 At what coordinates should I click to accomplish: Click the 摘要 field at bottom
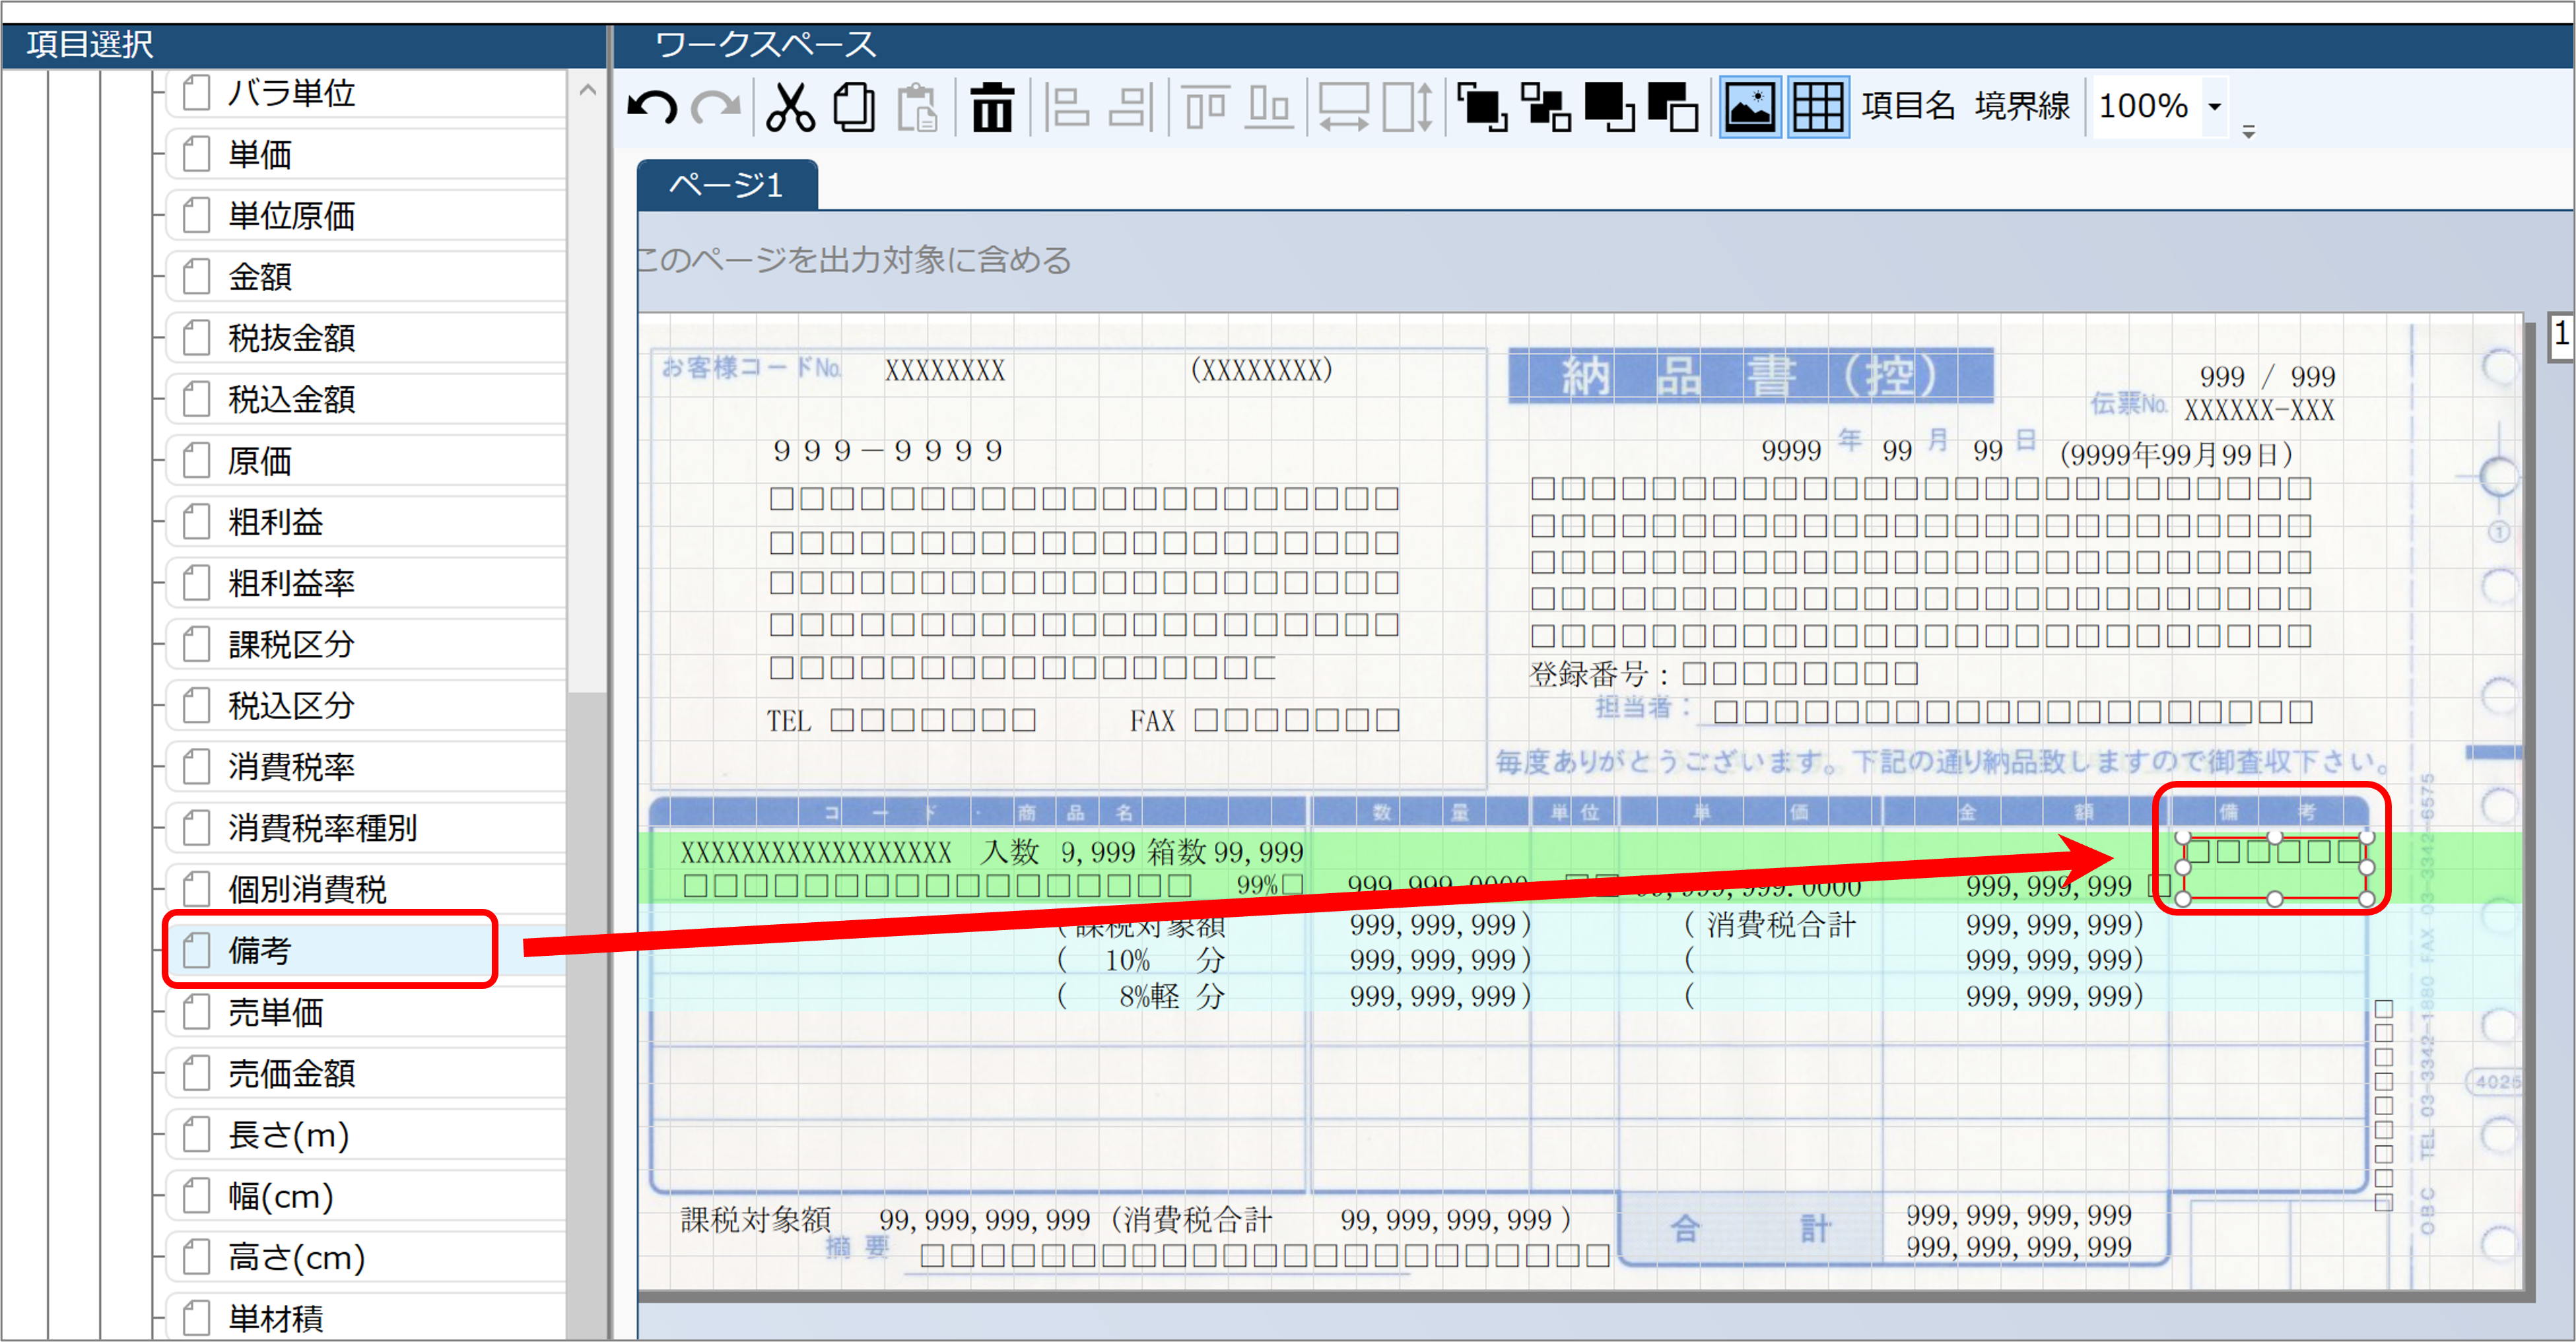coord(1264,1256)
